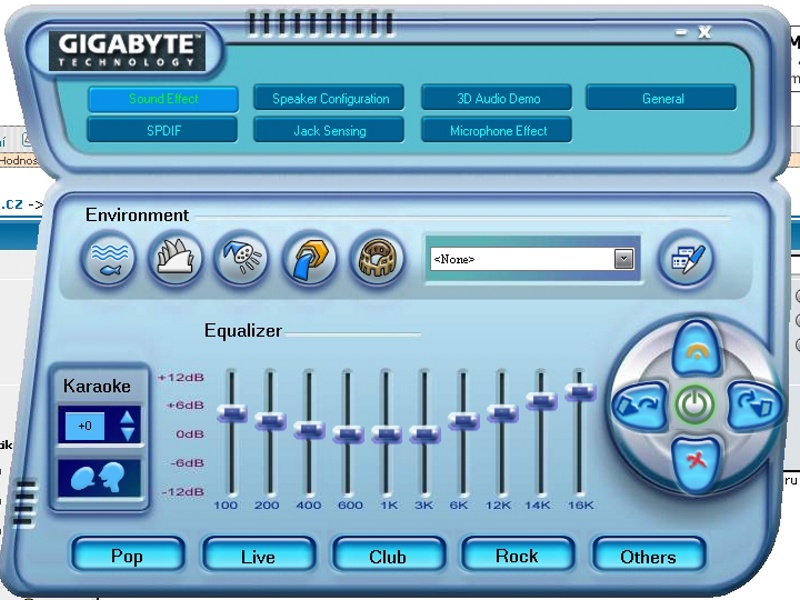Open the environment edit icon
The height and width of the screenshot is (600, 800).
[685, 259]
